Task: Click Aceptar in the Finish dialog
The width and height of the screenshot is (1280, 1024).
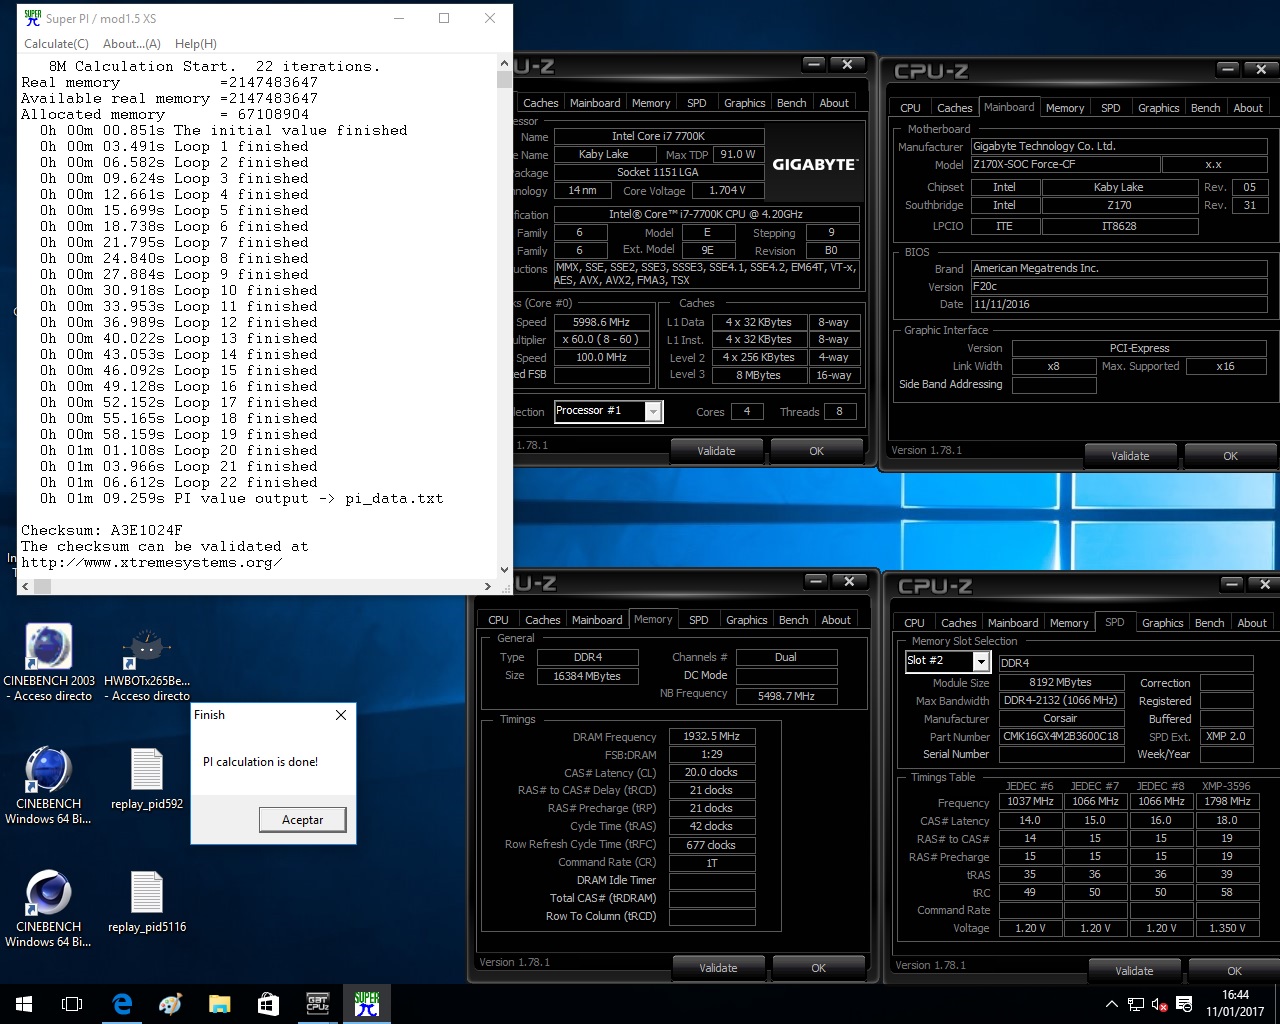Action: pos(302,820)
